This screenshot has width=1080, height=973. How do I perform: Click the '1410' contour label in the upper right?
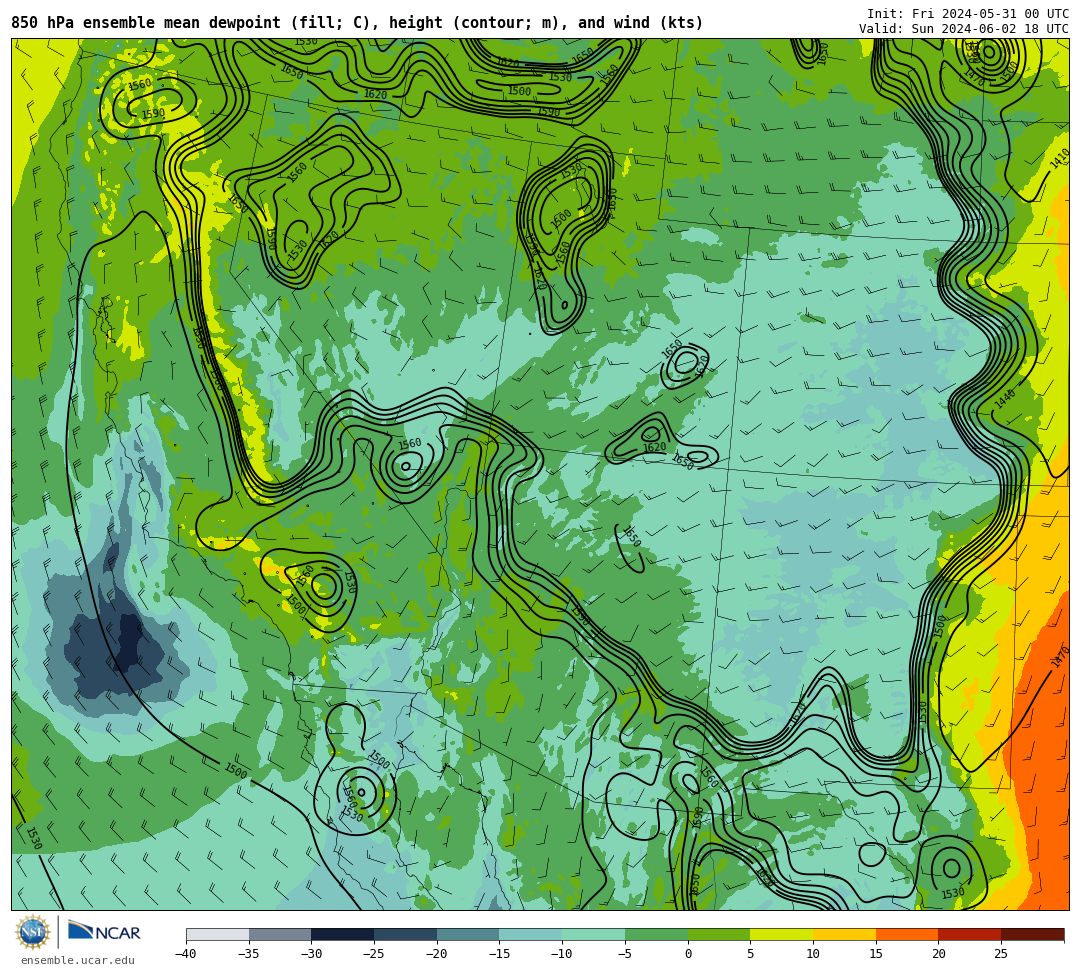(1059, 159)
